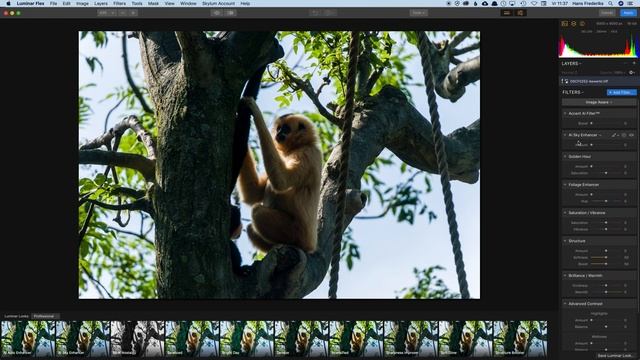Collapse the AI Sky Enhancer section
The width and height of the screenshot is (640, 360).
[565, 135]
